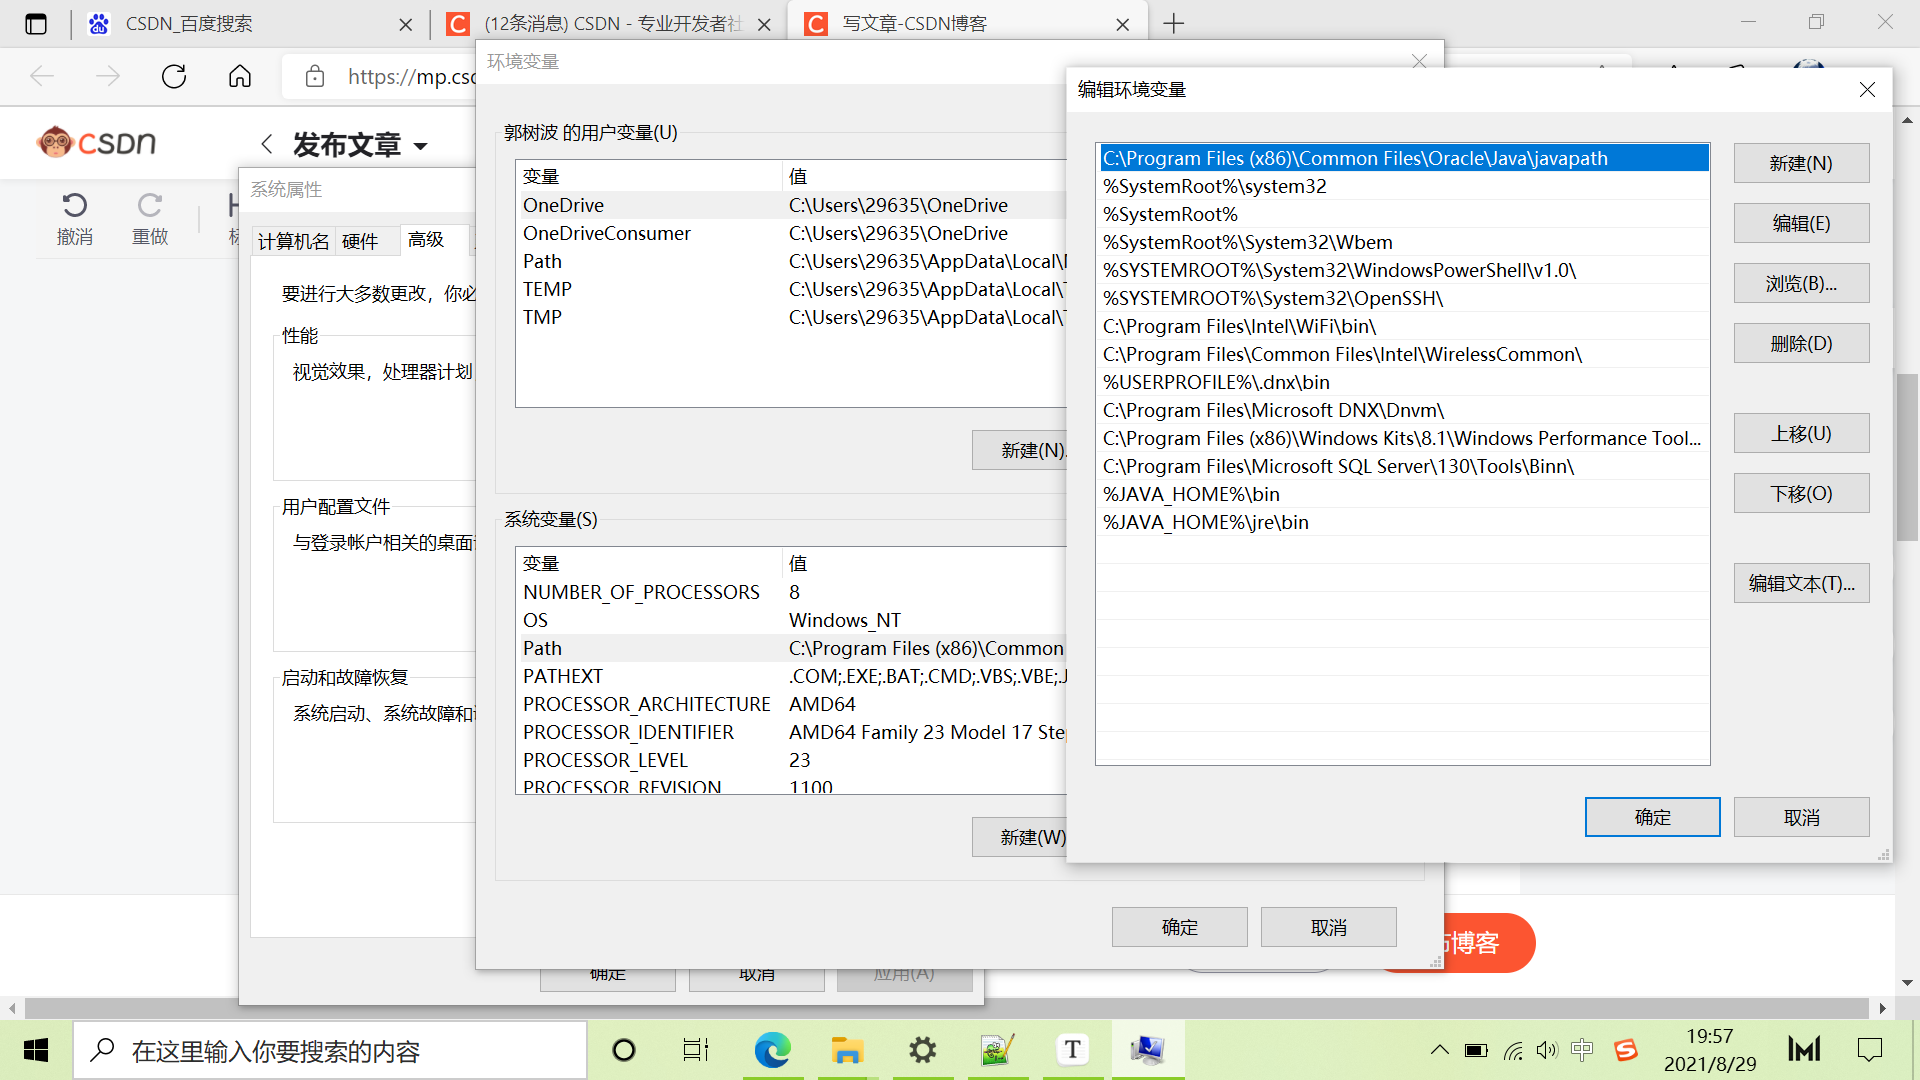
Task: Click the browser refresh icon
Action: (174, 76)
